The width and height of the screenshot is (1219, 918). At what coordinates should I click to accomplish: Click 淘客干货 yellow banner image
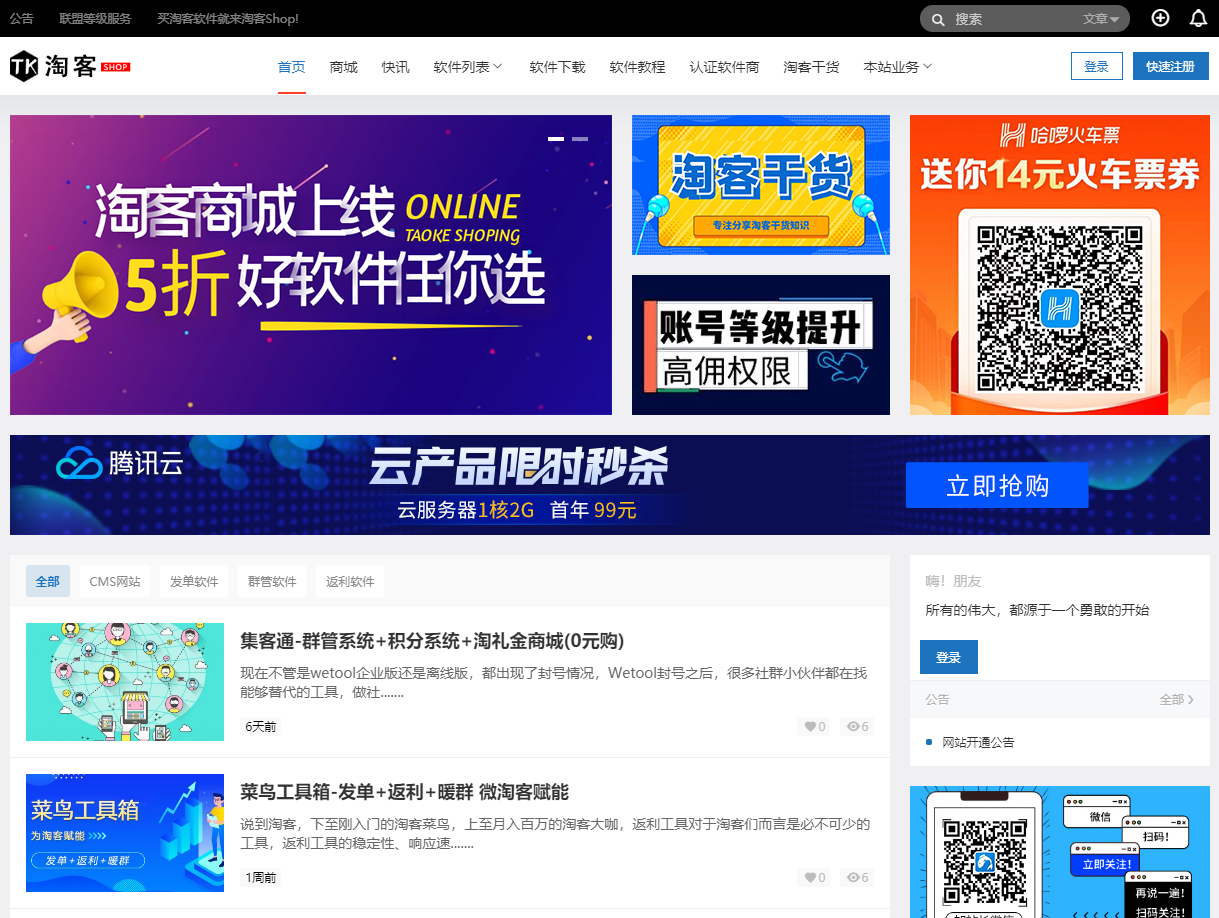point(761,185)
